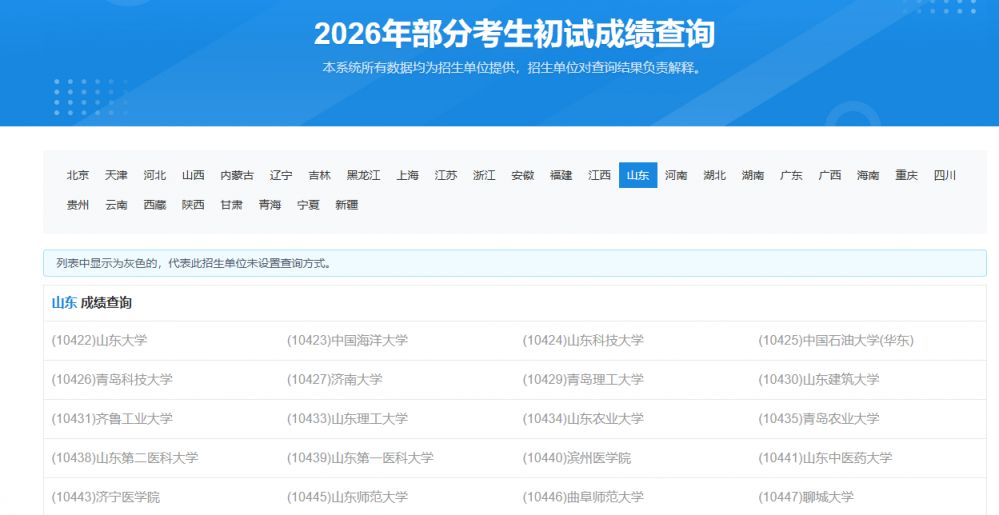Open (10422)山东大学 score query
Image resolution: width=999 pixels, height=515 pixels.
(99, 341)
